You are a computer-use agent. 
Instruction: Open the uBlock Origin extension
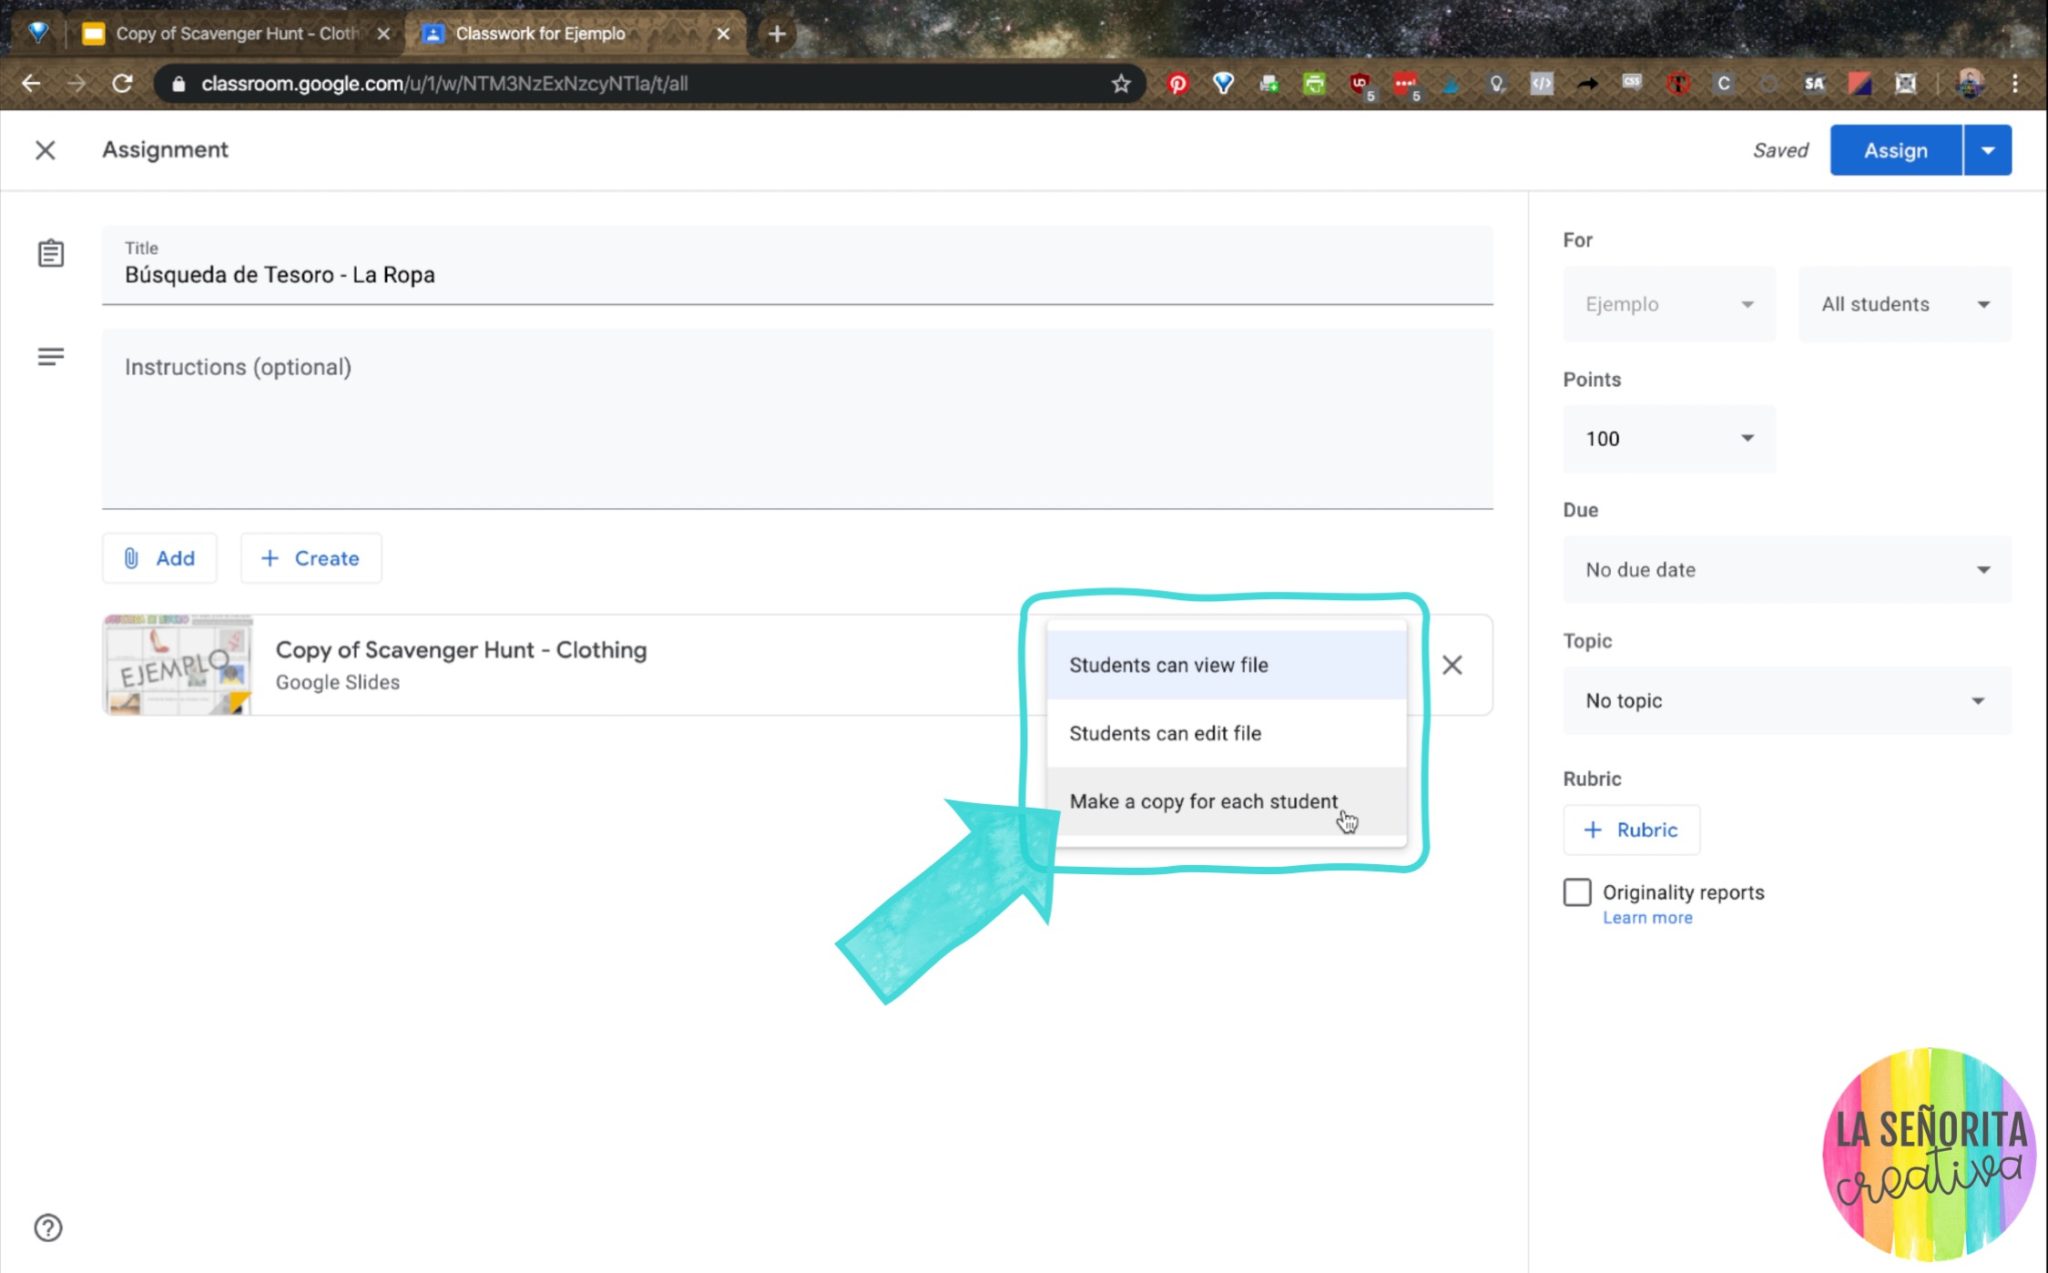click(x=1358, y=84)
